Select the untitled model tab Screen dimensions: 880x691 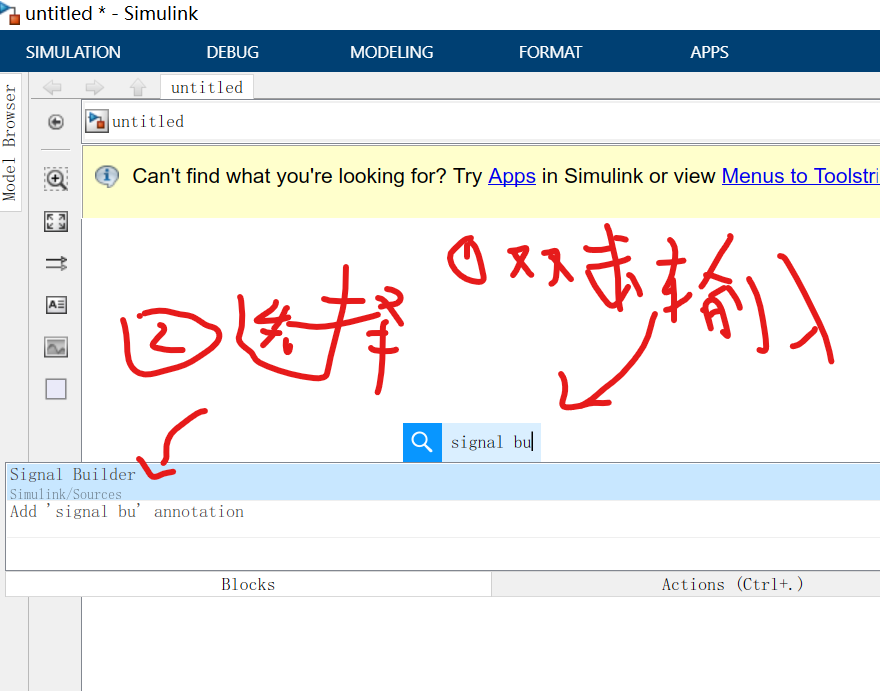pos(207,87)
